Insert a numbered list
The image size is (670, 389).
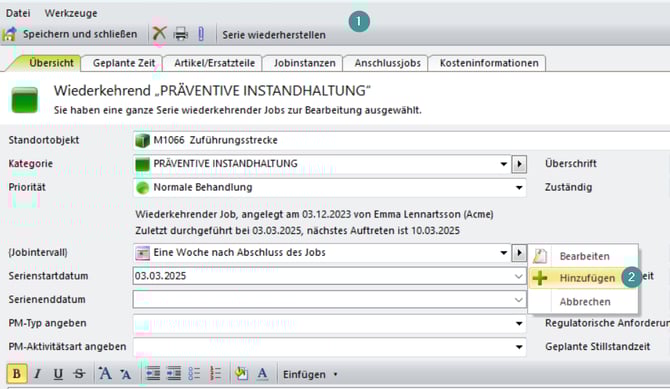pos(215,374)
